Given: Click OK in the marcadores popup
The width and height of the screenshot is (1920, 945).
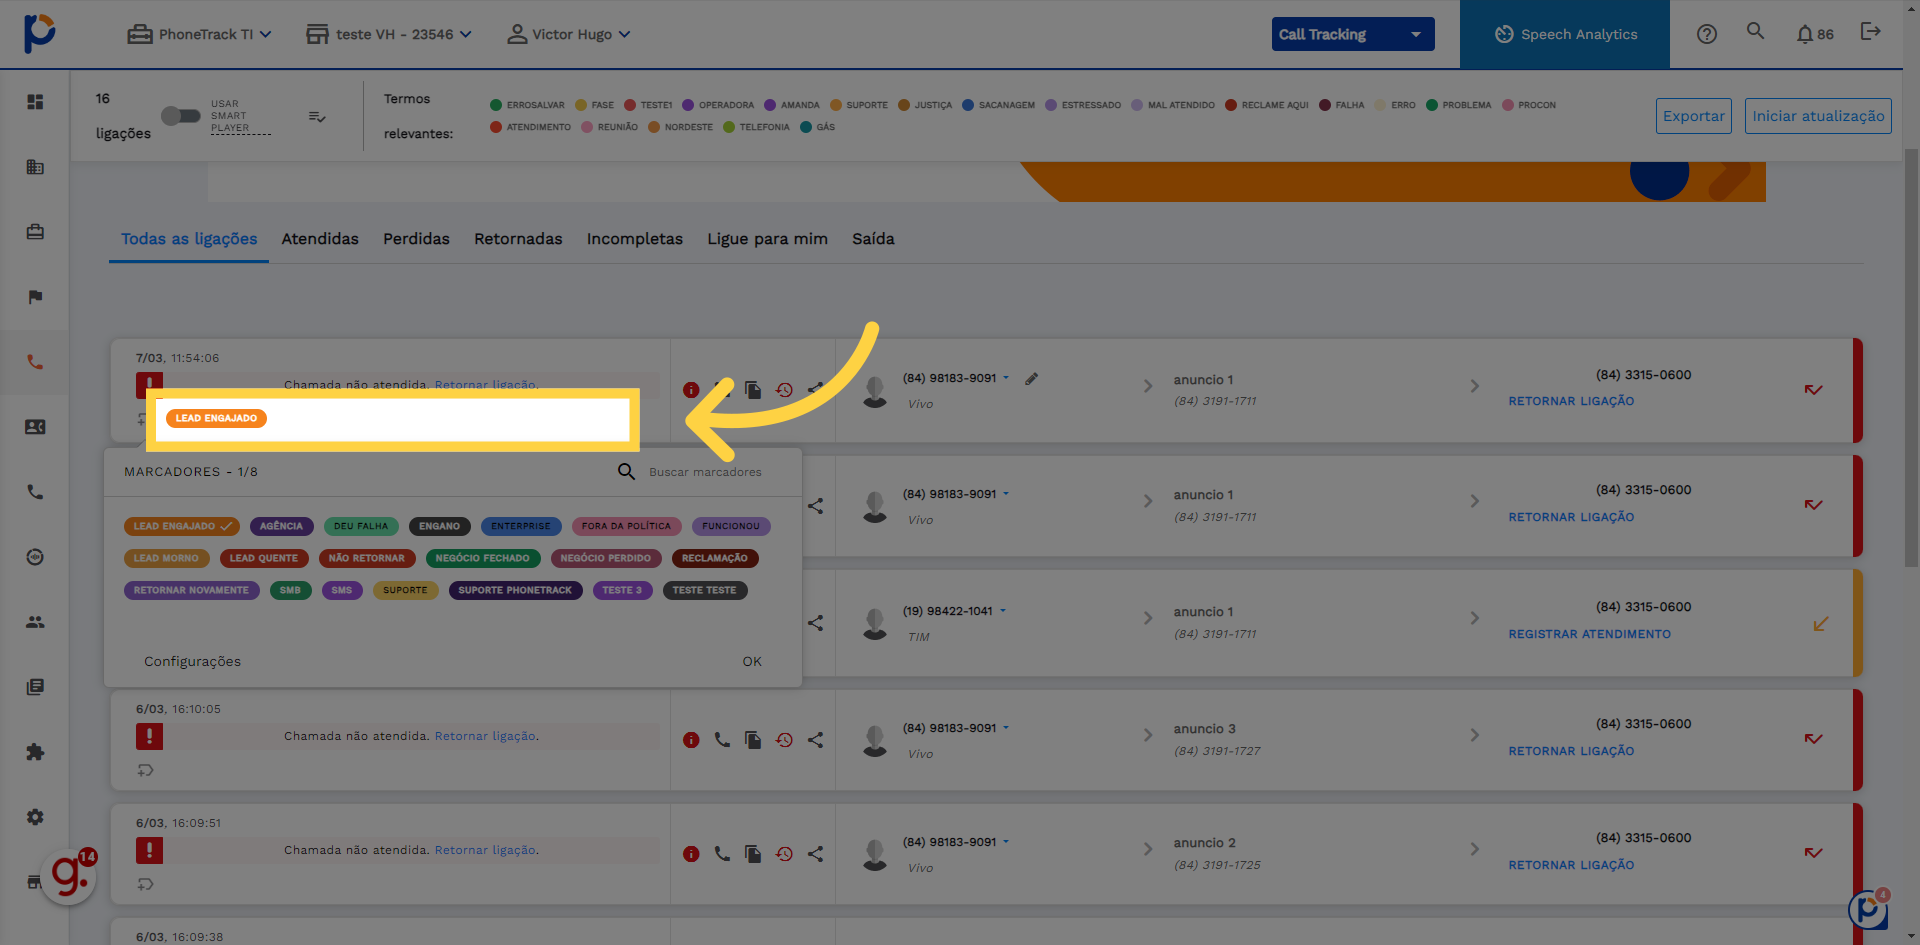Looking at the screenshot, I should (x=752, y=661).
